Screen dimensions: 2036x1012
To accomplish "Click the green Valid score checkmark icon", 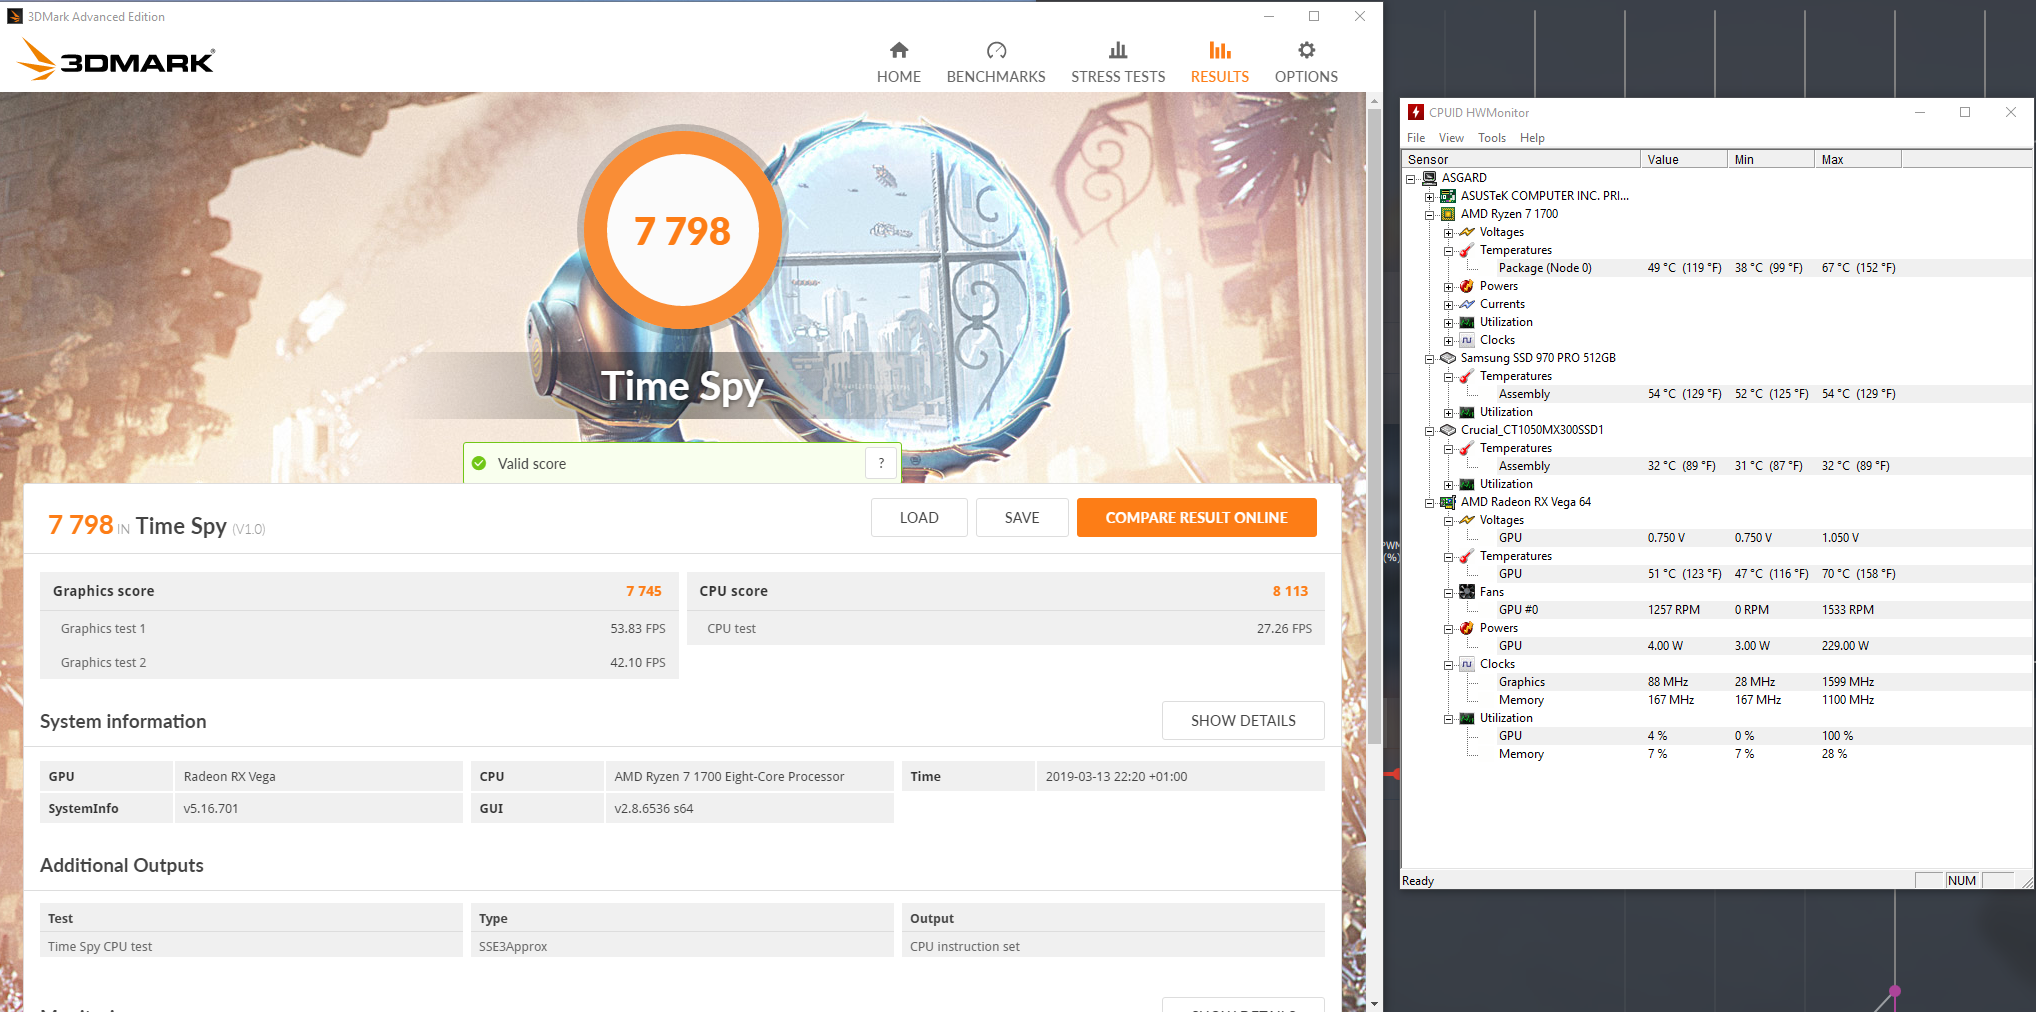I will 479,463.
